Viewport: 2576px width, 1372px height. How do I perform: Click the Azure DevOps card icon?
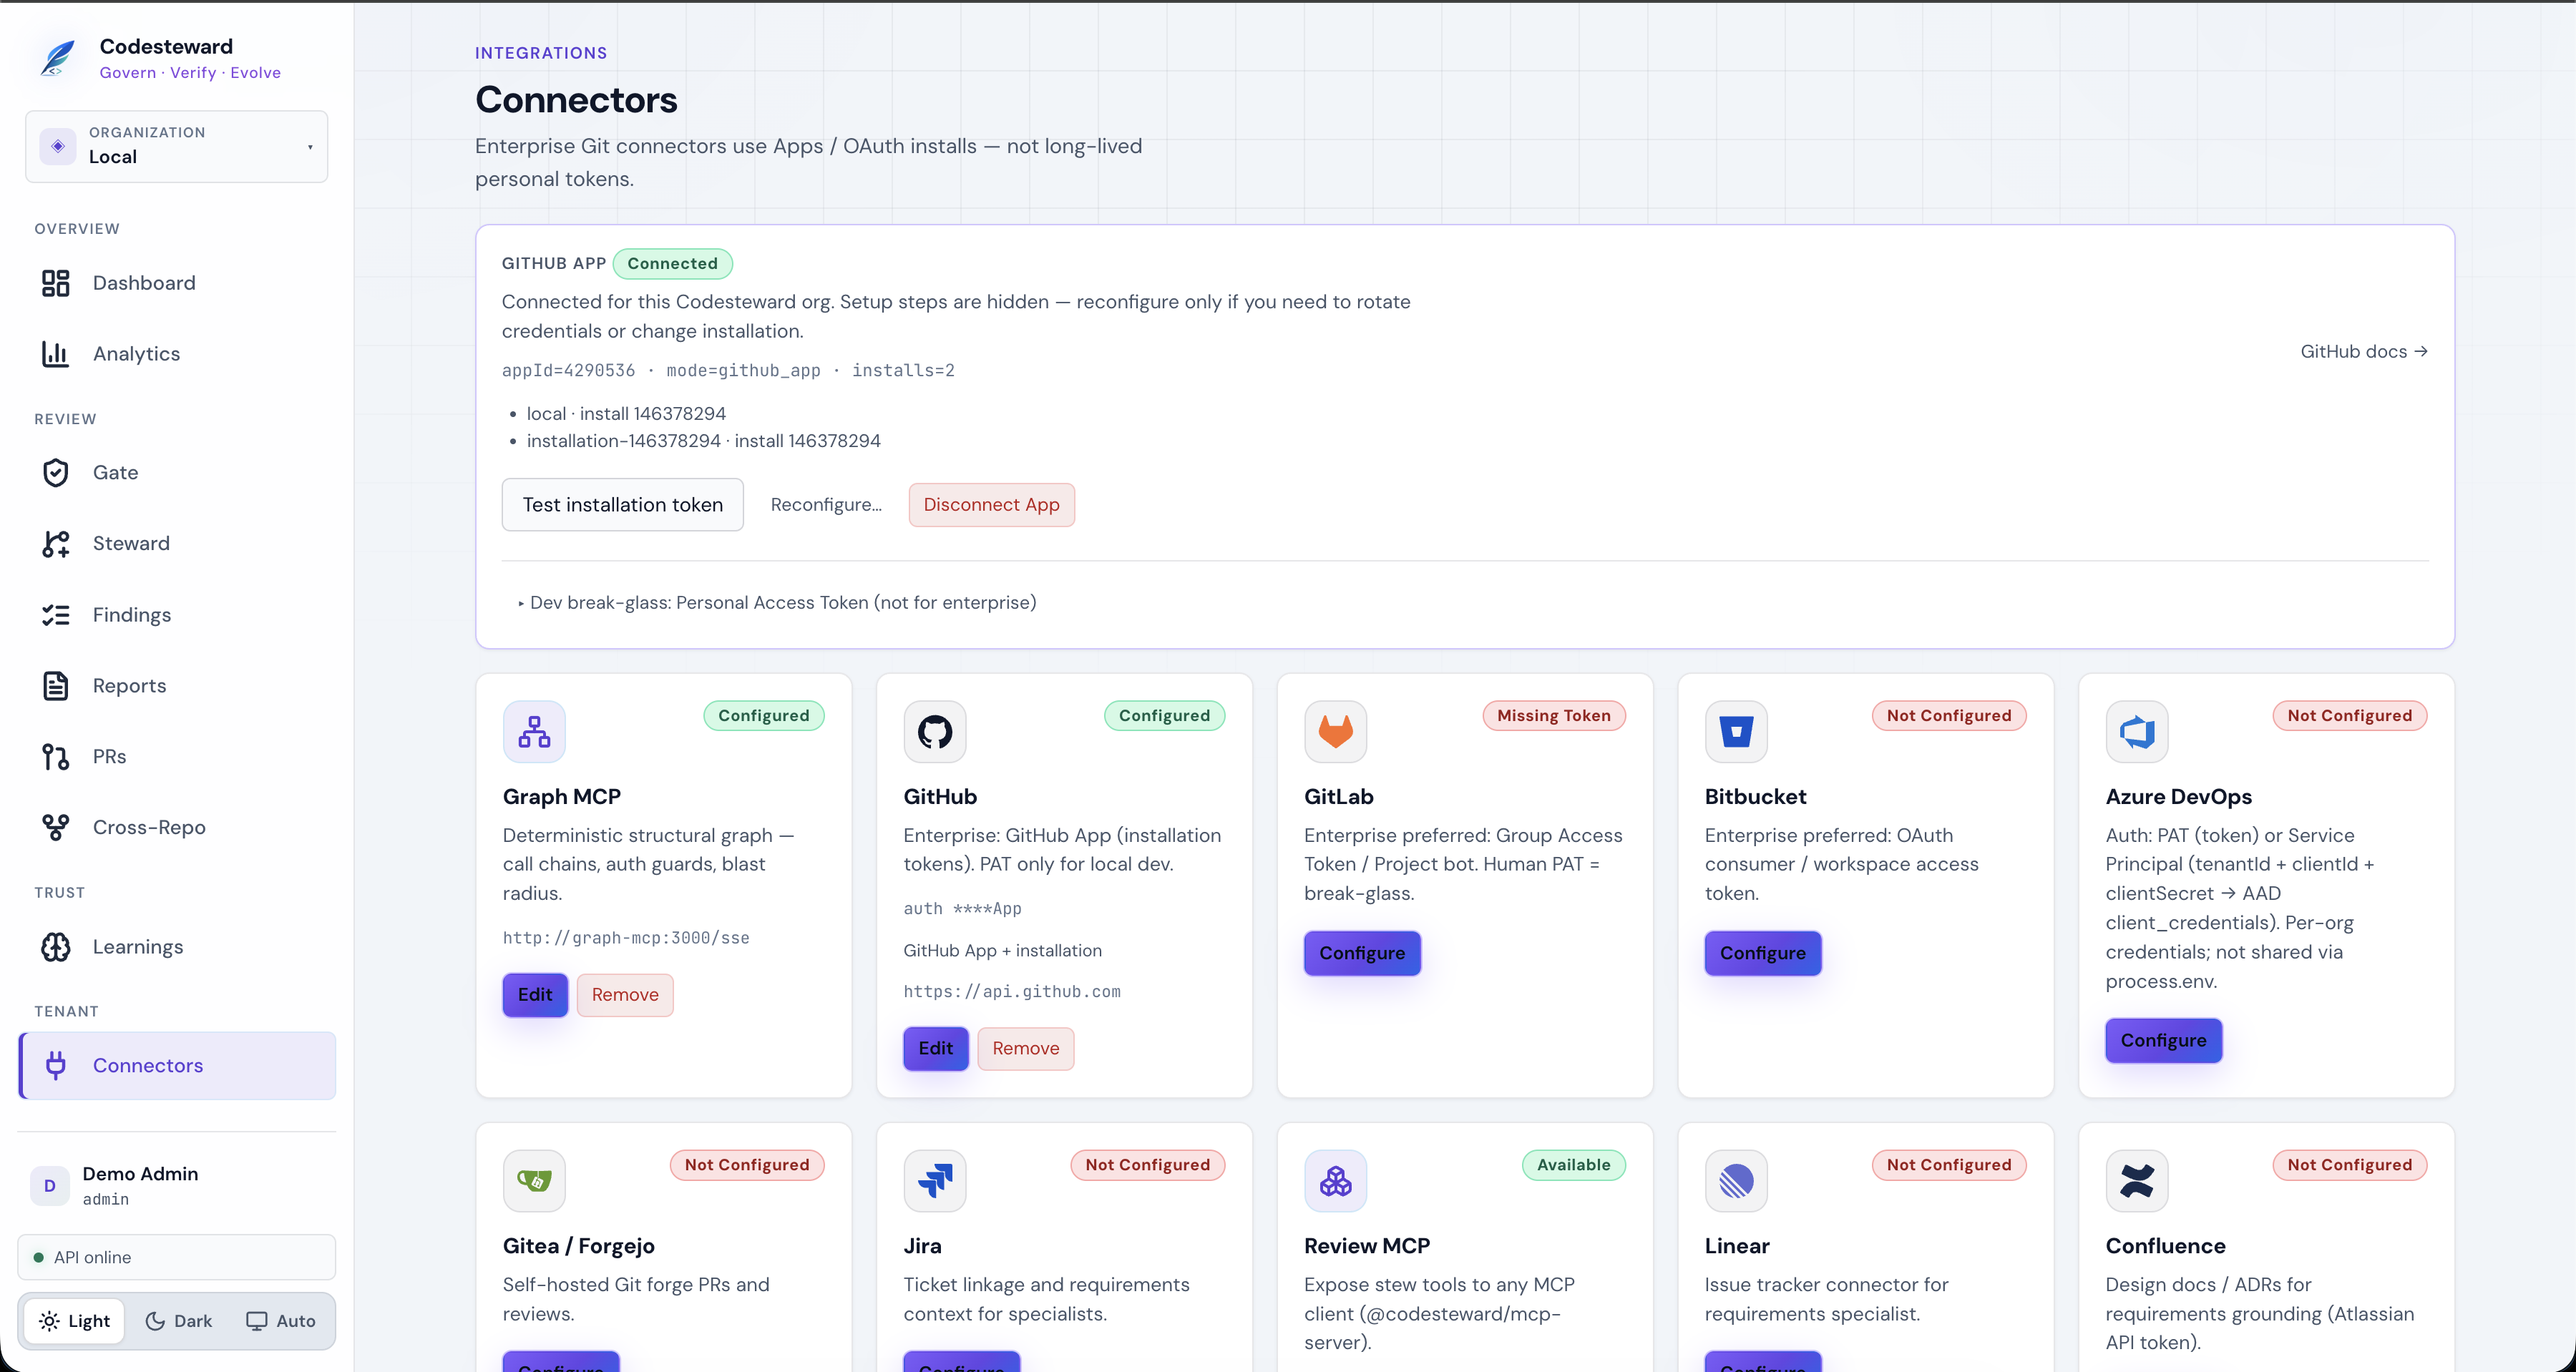[x=2137, y=732]
